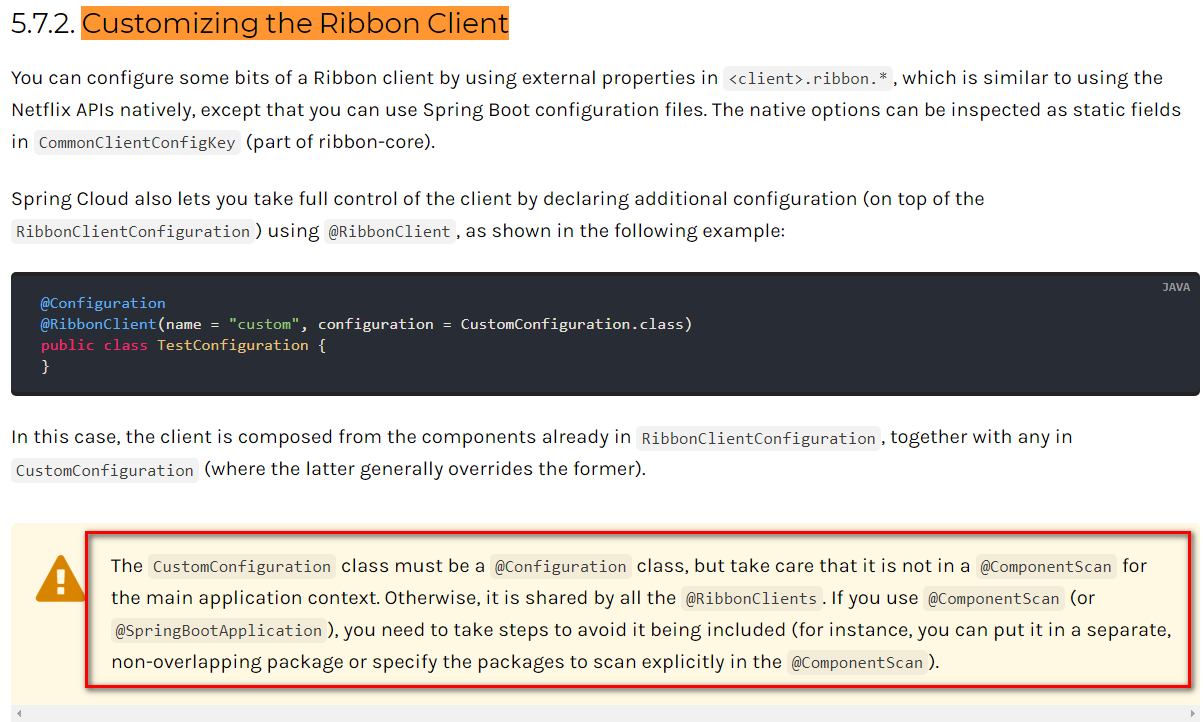Viewport: 1204px width, 722px height.
Task: Click the @RibbonClient inline code in paragraph
Action: (x=389, y=232)
